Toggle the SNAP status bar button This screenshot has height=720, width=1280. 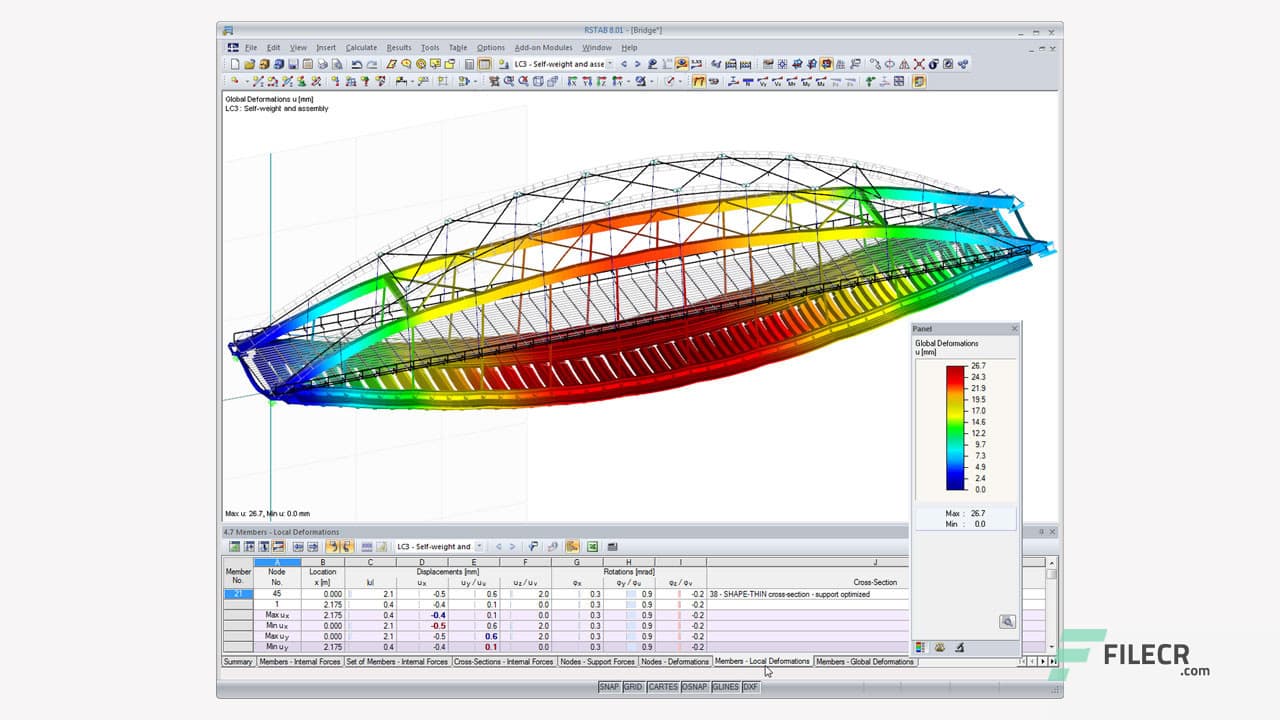point(609,687)
